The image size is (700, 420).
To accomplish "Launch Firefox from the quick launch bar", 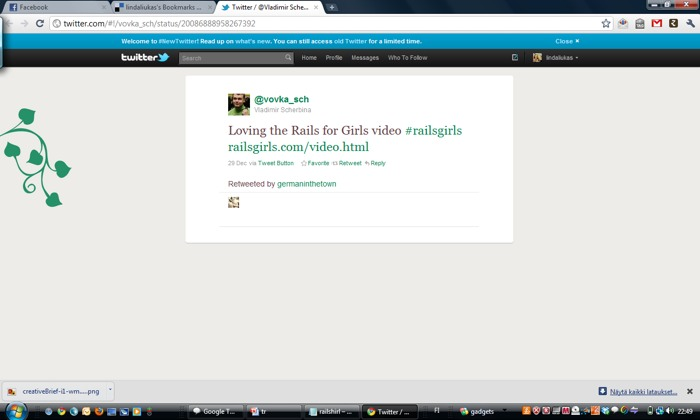I will [99, 412].
